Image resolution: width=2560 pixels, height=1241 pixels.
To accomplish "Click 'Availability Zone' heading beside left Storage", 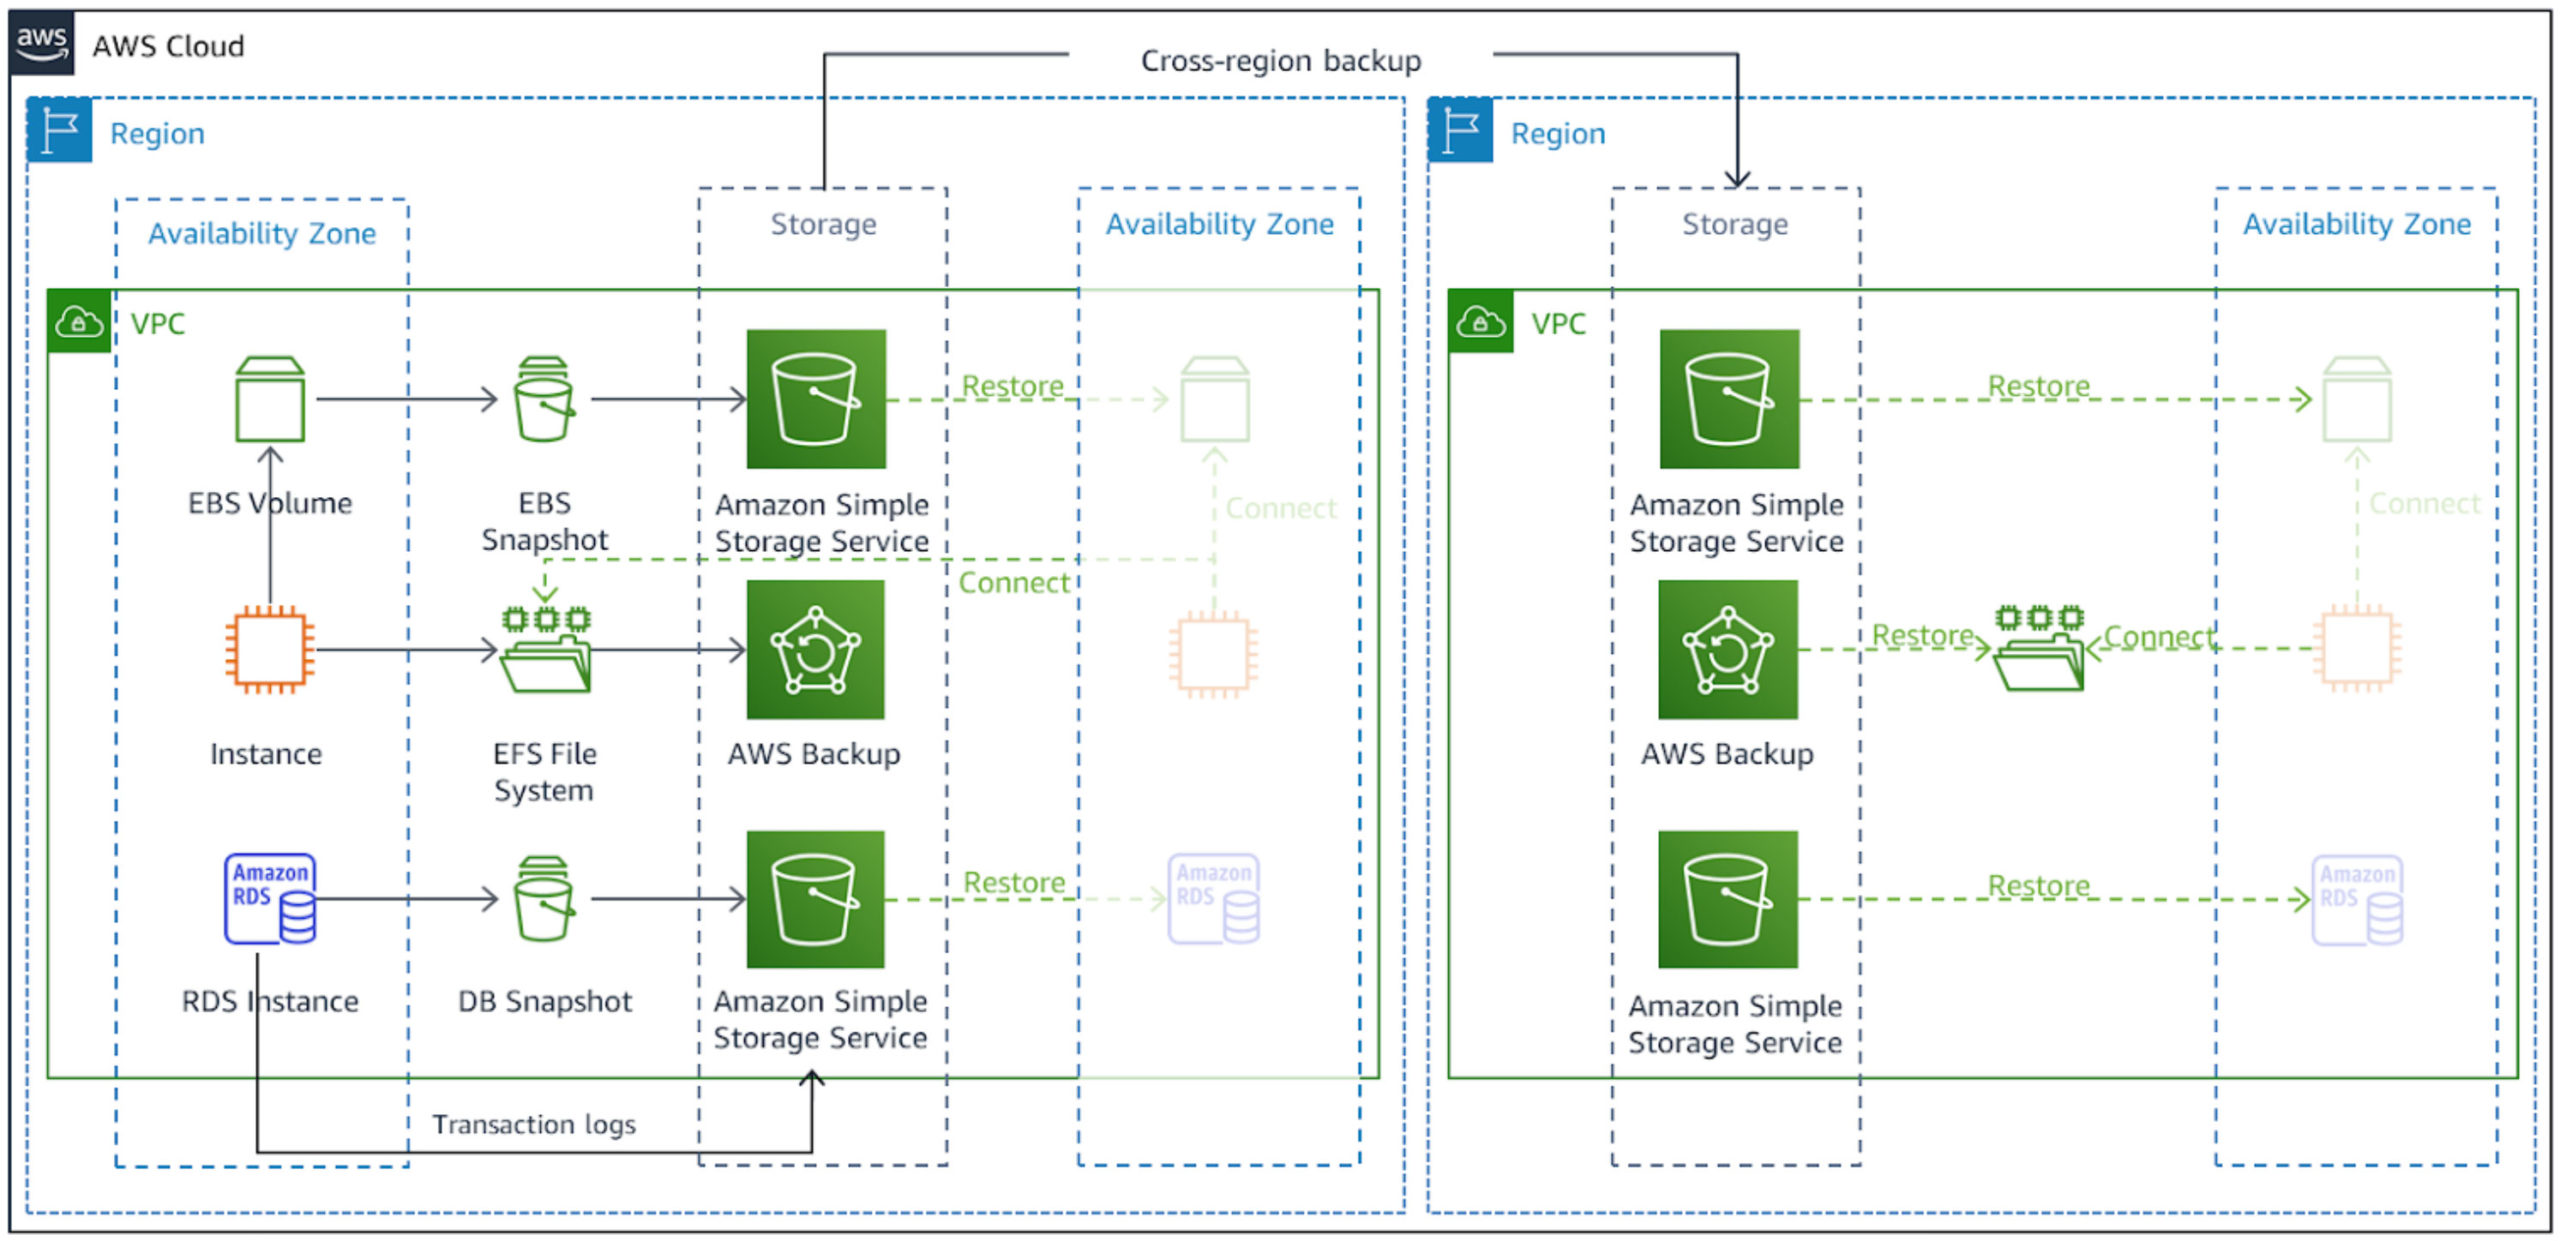I will click(1219, 224).
